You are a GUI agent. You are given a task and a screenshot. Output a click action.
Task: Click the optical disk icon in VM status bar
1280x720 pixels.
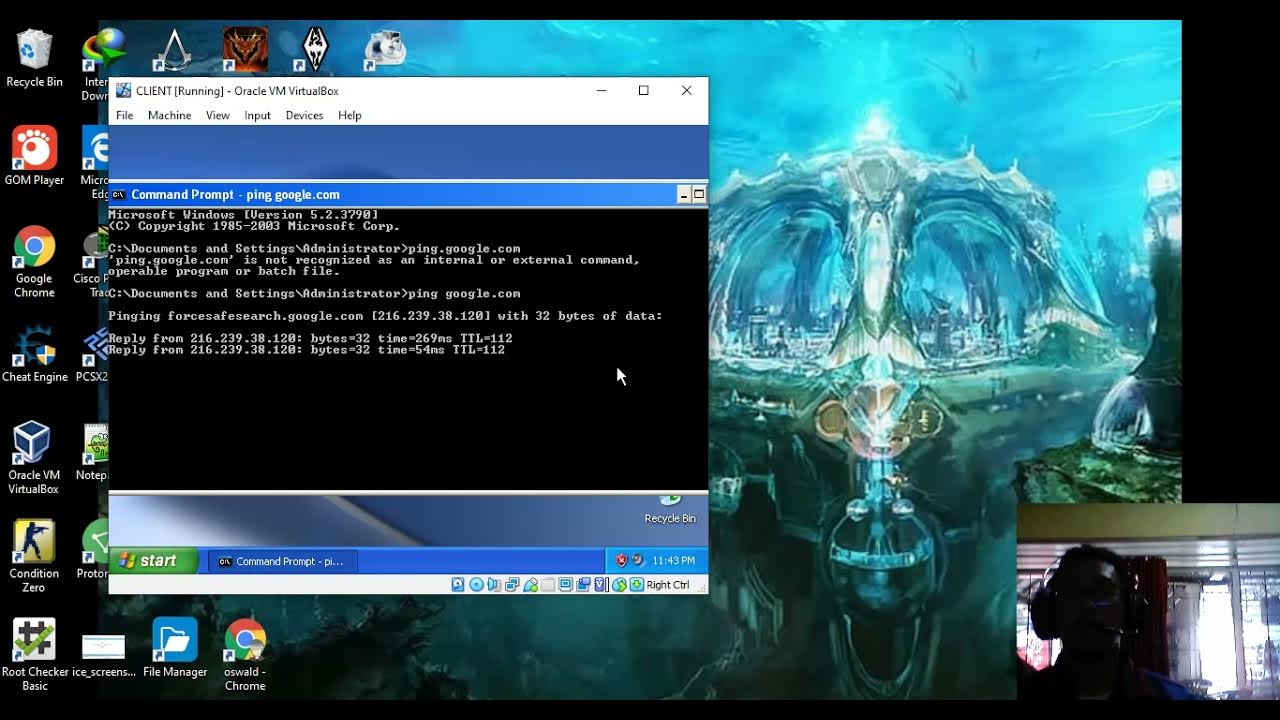click(x=476, y=585)
